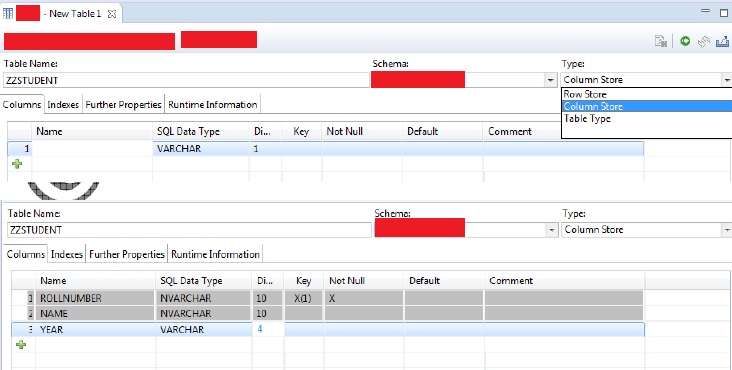The width and height of the screenshot is (732, 370).
Task: Click the upper SQL Data Type column header
Action: pos(201,132)
